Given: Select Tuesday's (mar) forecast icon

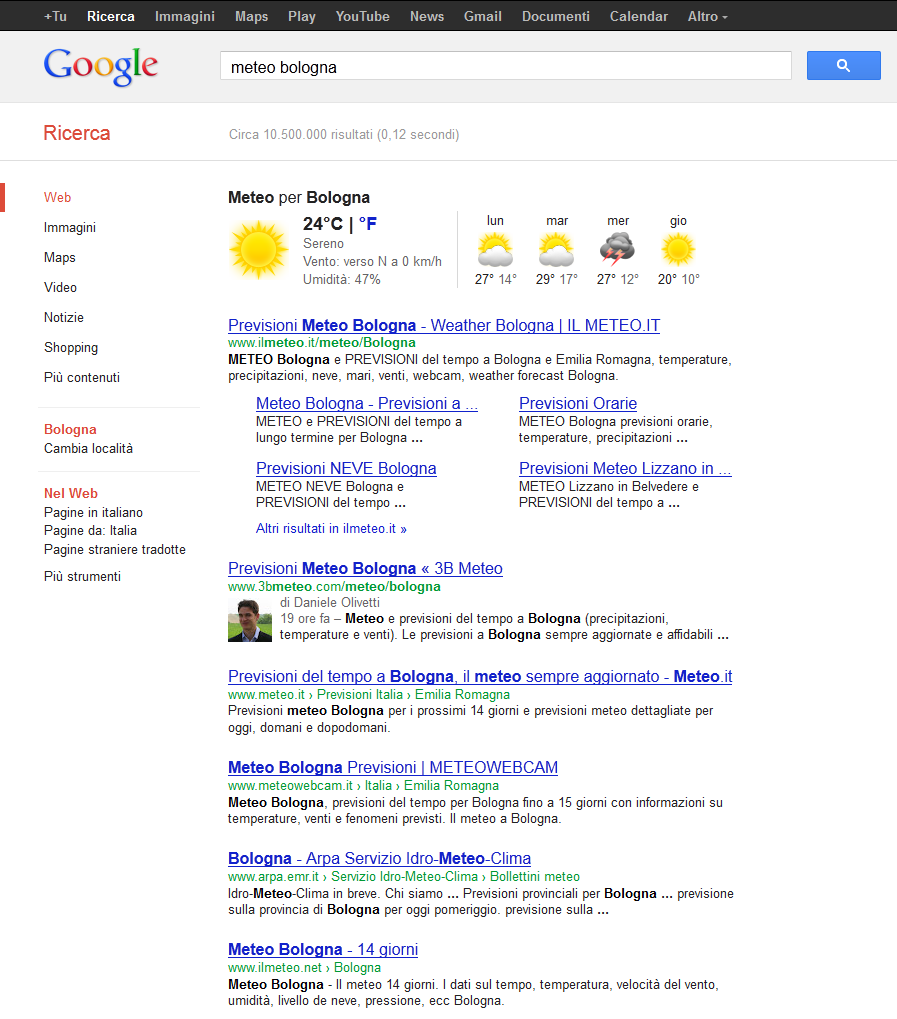Looking at the screenshot, I should pos(556,249).
